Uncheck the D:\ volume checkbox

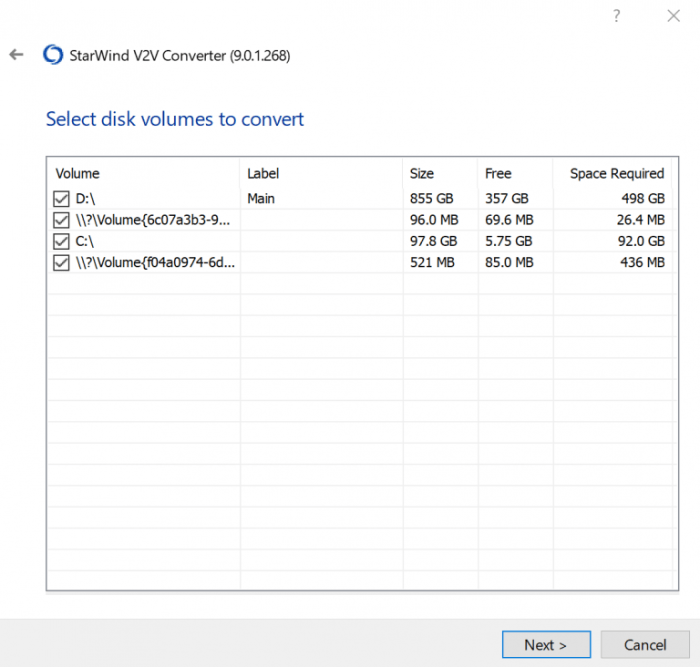coord(61,199)
